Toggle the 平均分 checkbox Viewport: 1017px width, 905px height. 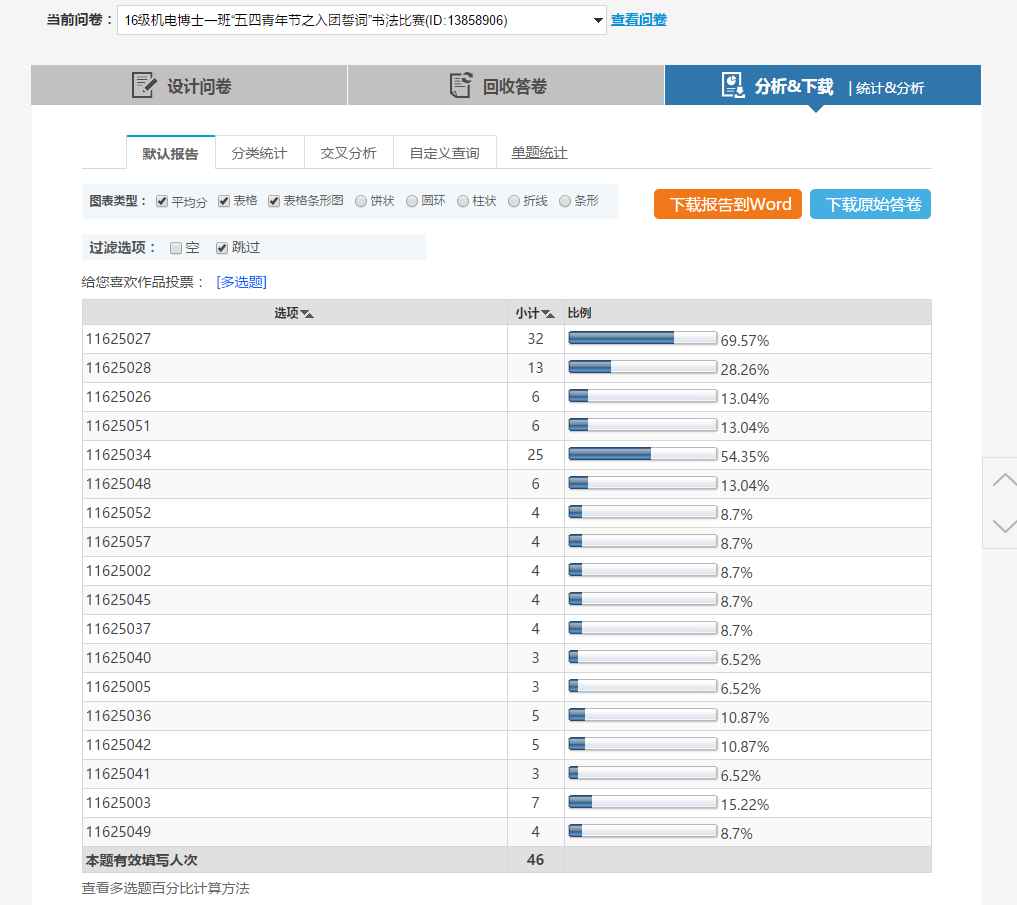pyautogui.click(x=162, y=201)
